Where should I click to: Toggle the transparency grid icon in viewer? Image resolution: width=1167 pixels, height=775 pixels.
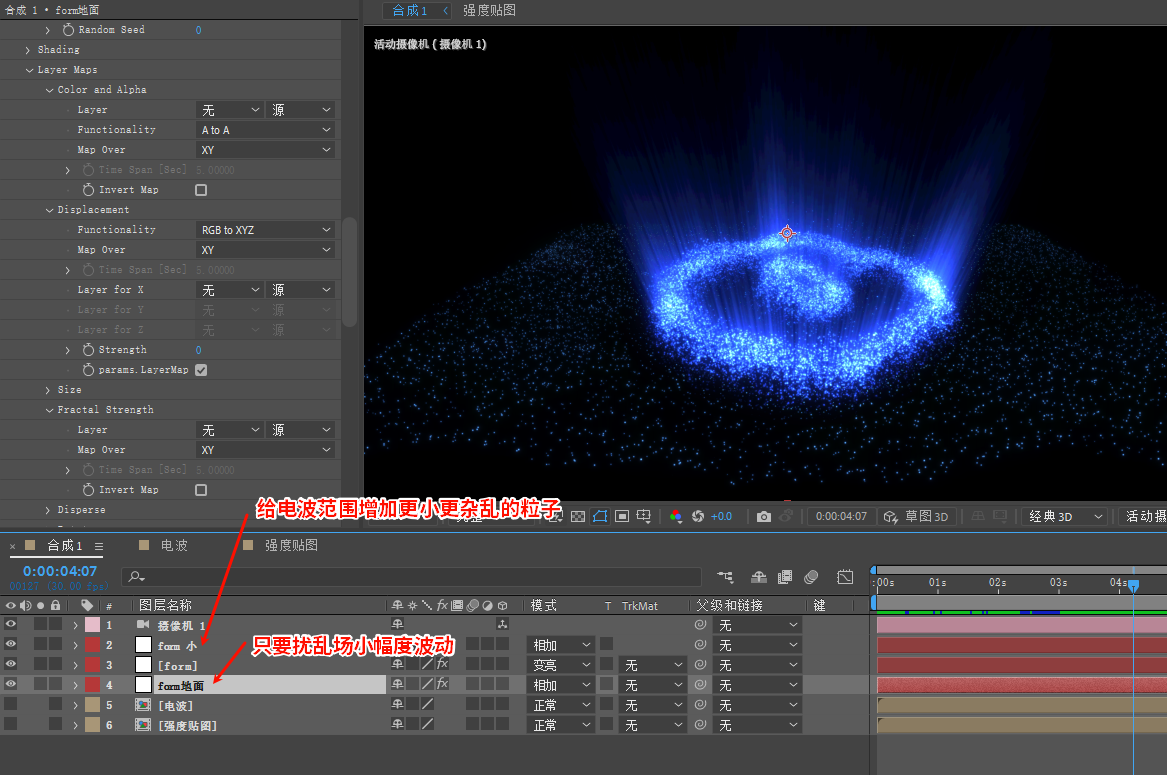point(578,517)
